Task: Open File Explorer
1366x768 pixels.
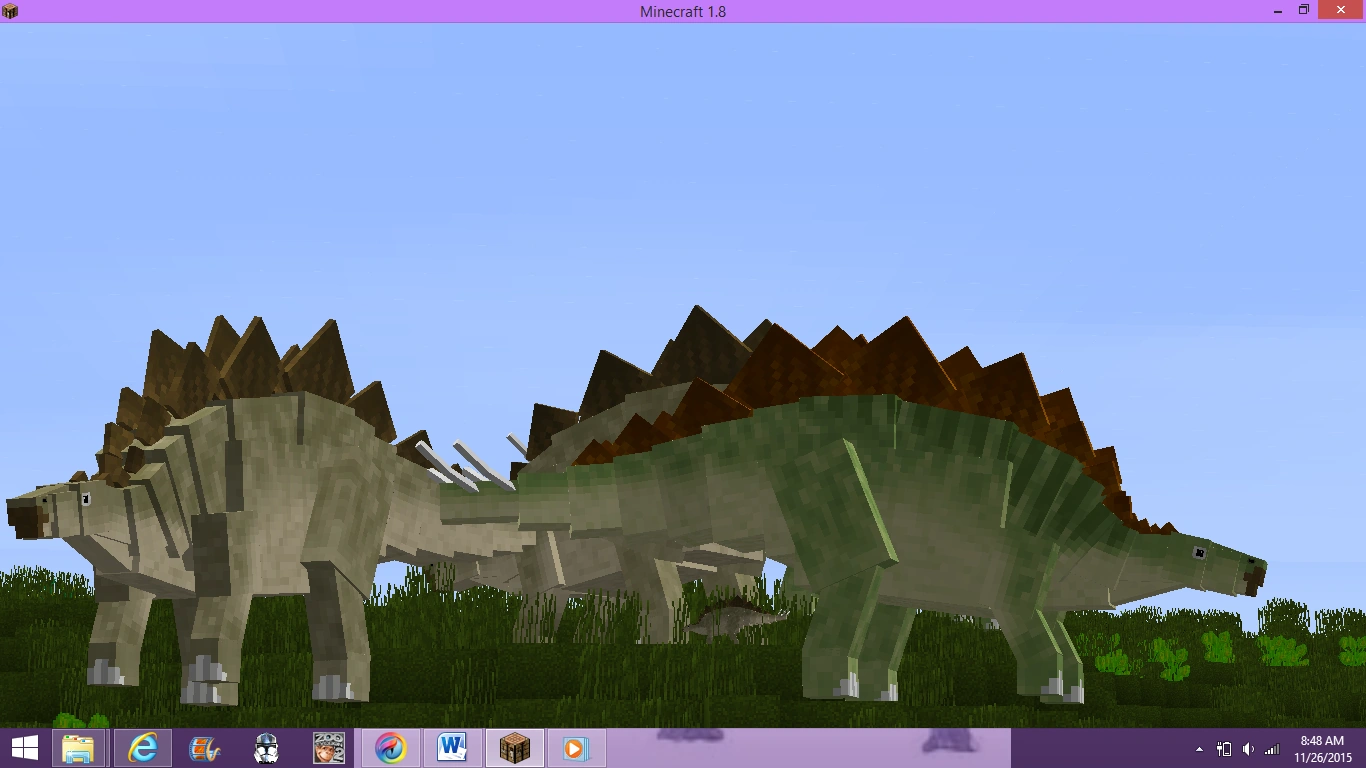Action: point(79,748)
